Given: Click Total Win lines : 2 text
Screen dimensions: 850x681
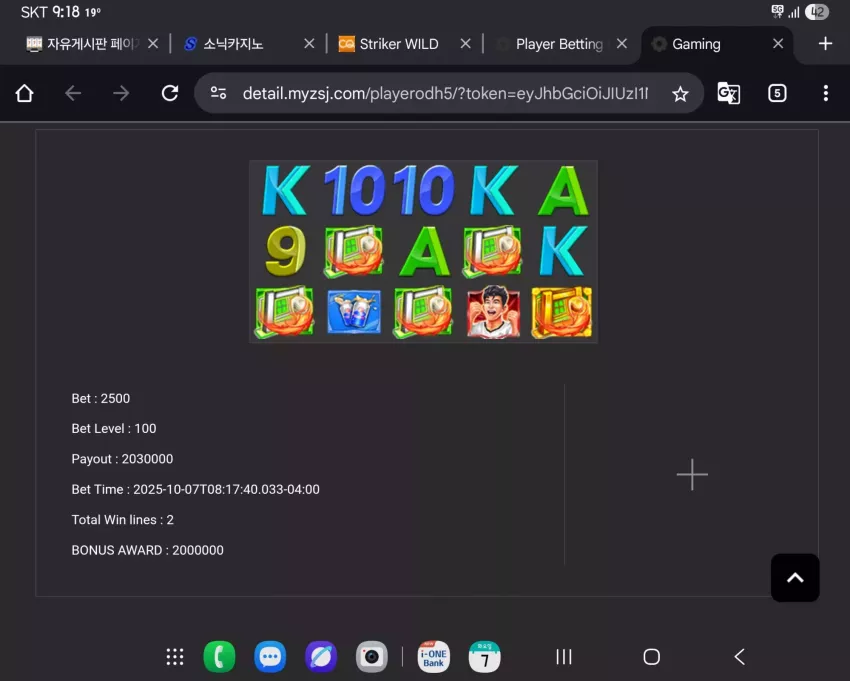Looking at the screenshot, I should [123, 519].
